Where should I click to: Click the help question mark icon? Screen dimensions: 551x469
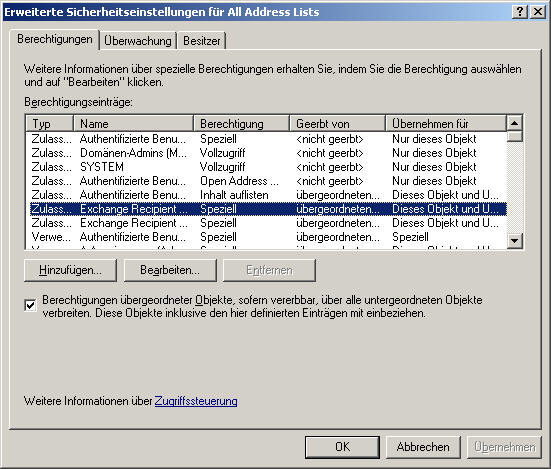[520, 12]
